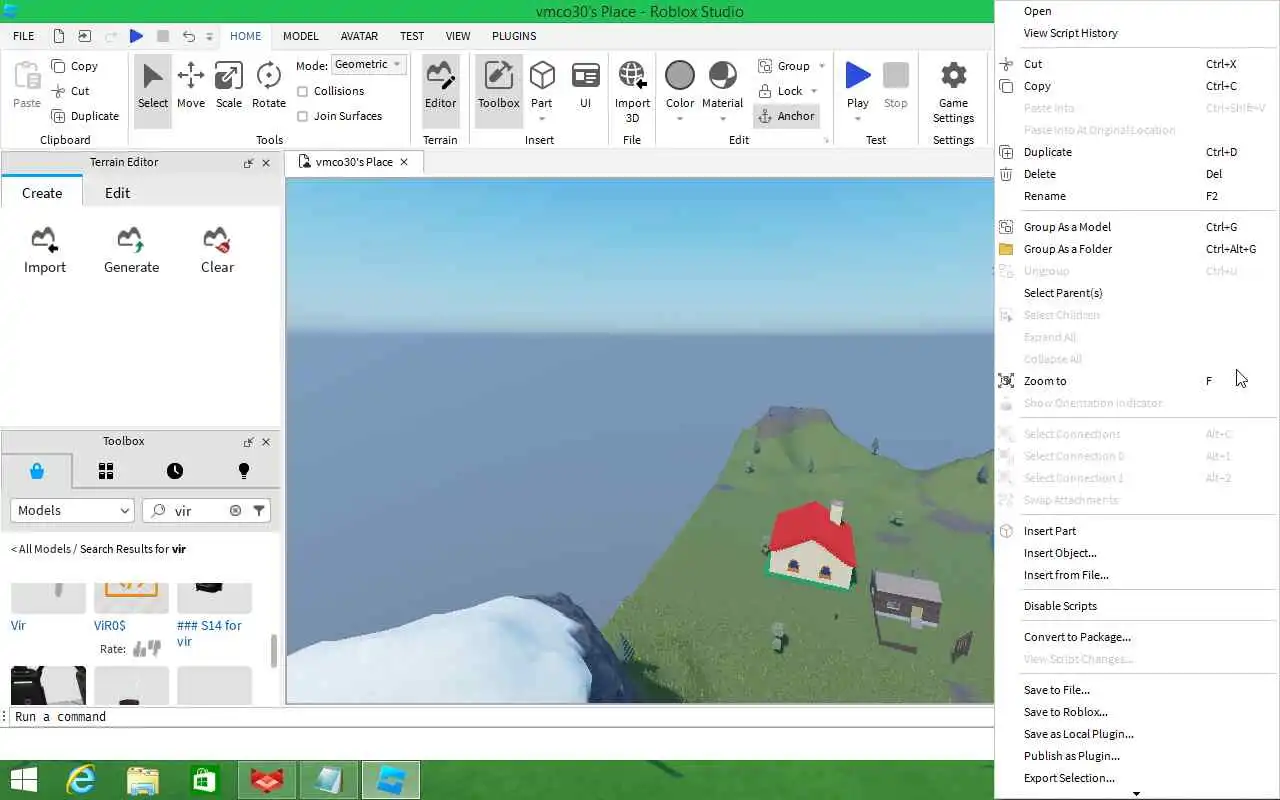Toggle the Join Surfaces checkbox
This screenshot has height=800, width=1280.
point(302,116)
